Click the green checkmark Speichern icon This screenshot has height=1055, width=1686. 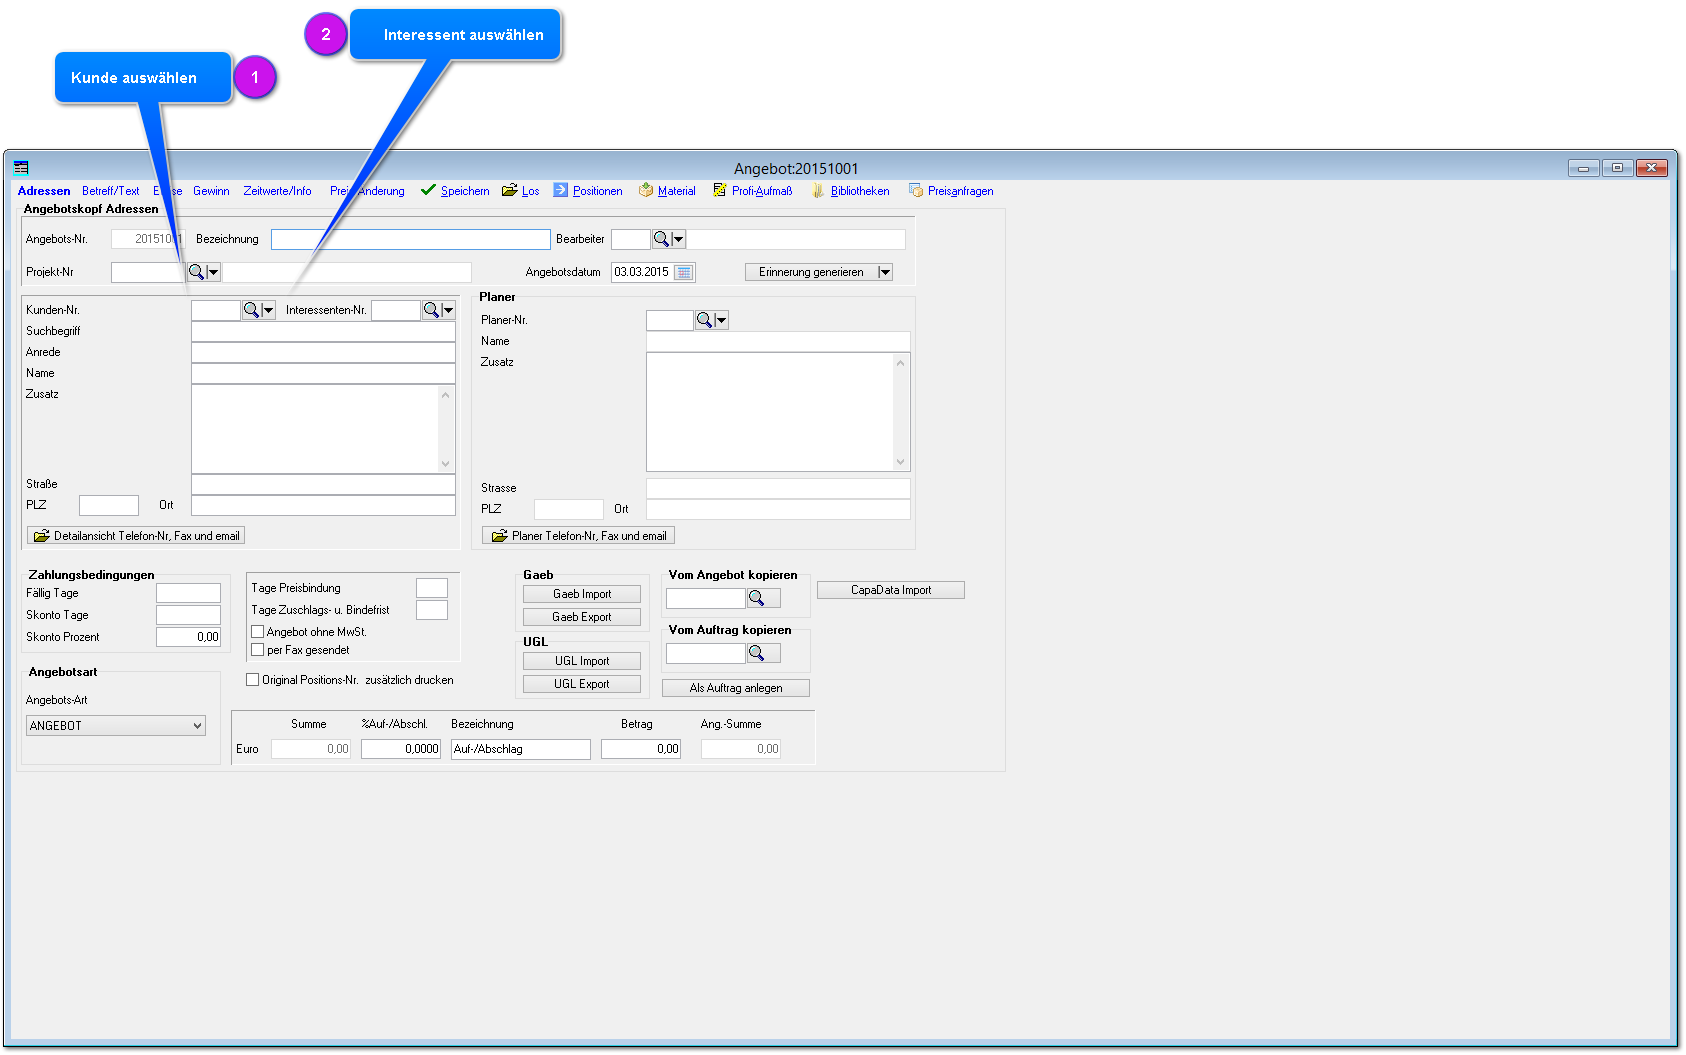point(428,190)
